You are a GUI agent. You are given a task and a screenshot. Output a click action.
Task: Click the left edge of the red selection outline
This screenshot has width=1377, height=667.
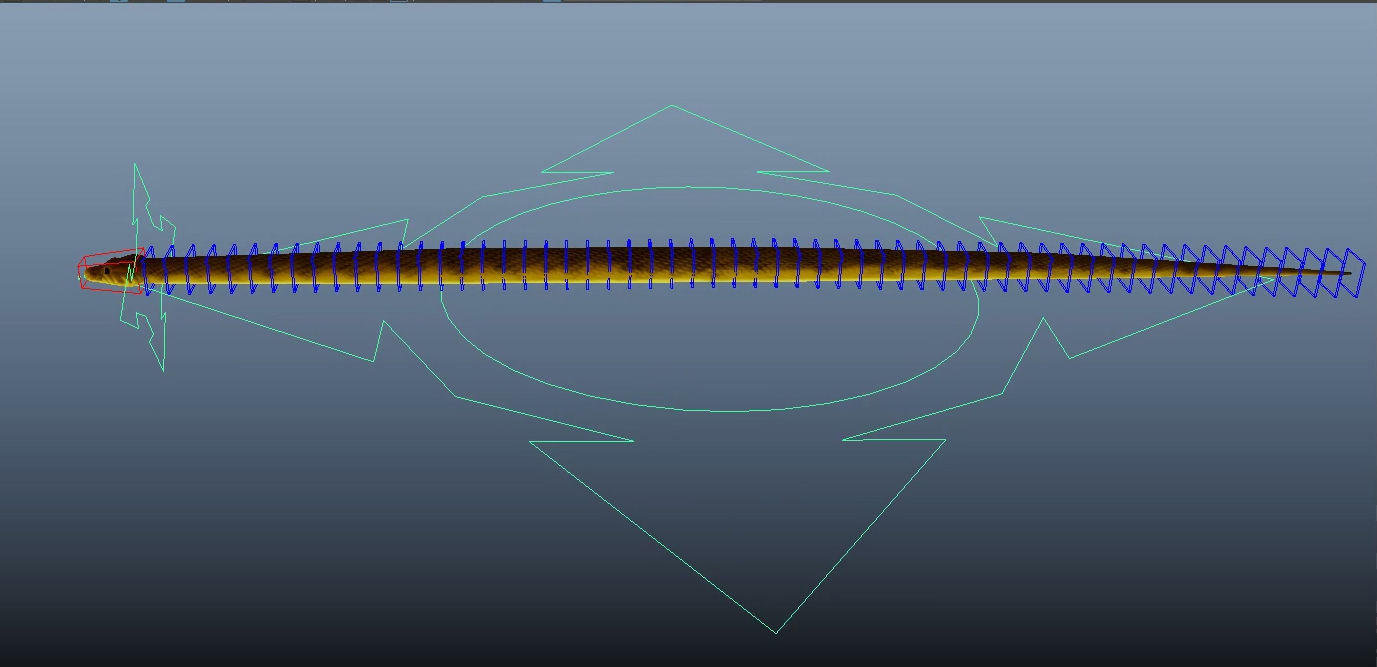click(79, 270)
